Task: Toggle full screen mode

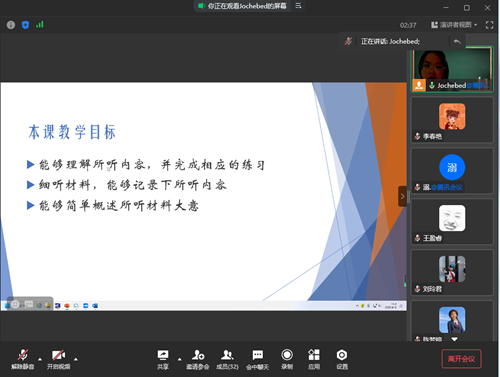Action: pyautogui.click(x=489, y=25)
